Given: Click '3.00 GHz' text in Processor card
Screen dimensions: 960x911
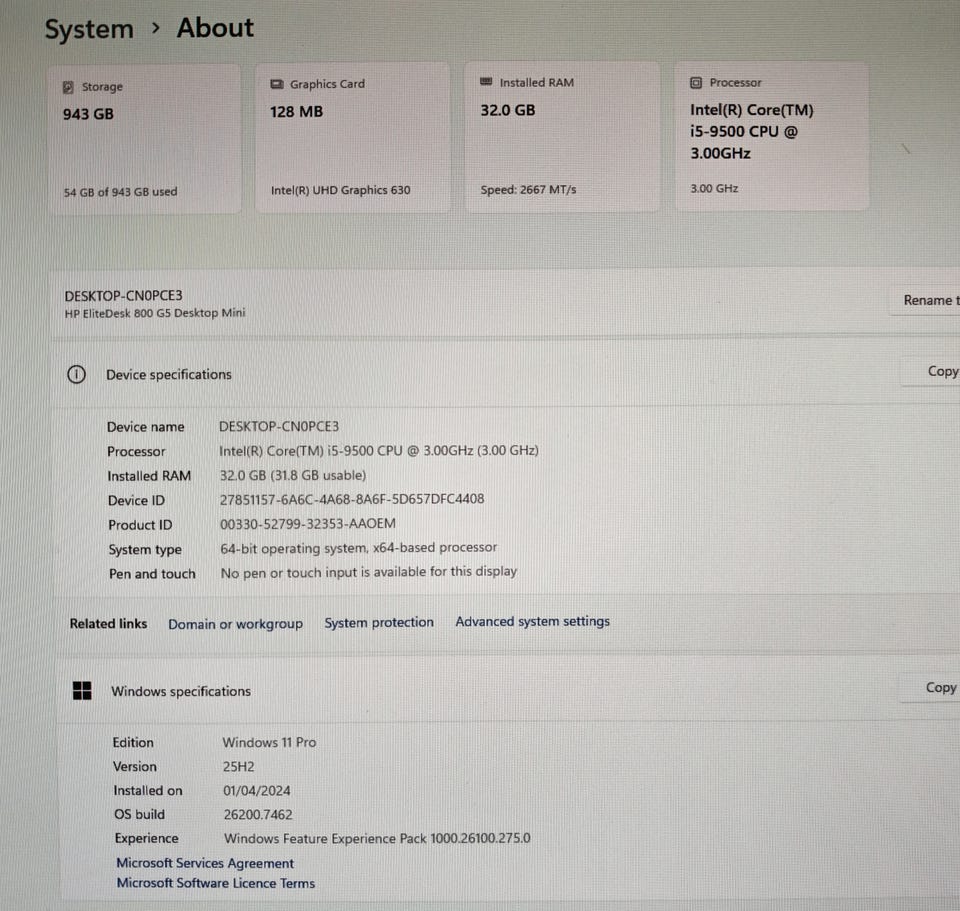Looking at the screenshot, I should pyautogui.click(x=714, y=188).
